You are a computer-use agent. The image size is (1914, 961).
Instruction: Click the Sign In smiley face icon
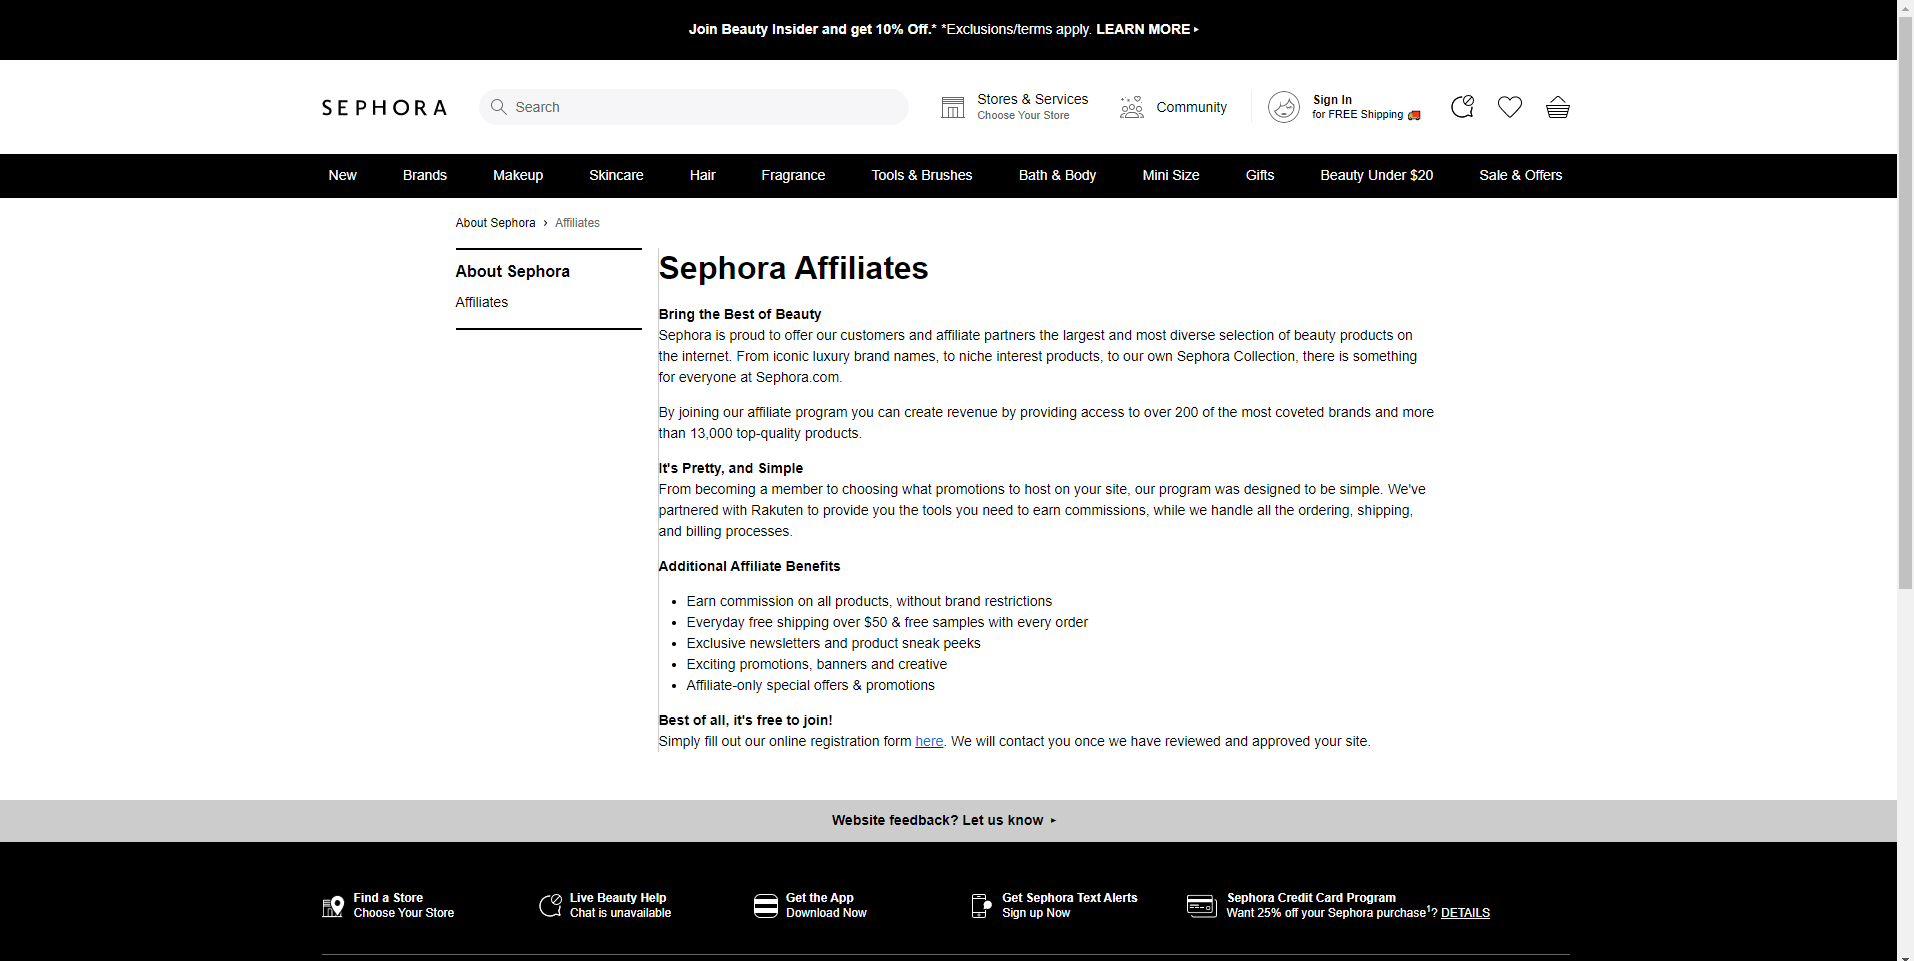coord(1283,107)
